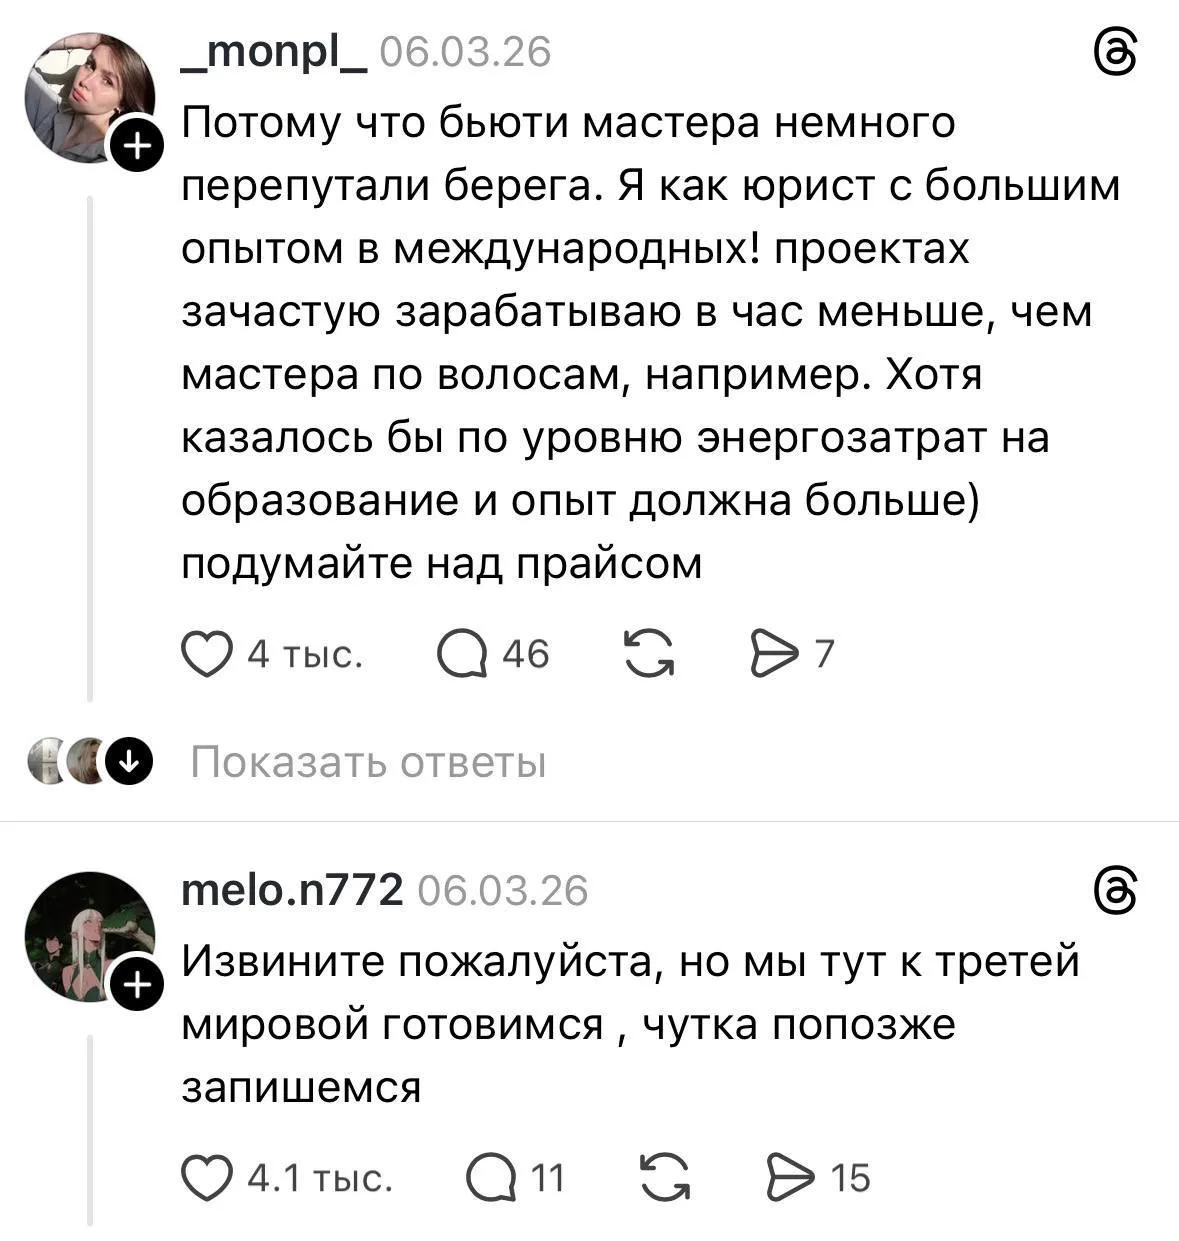Click the 06.03.26 date on melo.n772 post

pos(503,889)
